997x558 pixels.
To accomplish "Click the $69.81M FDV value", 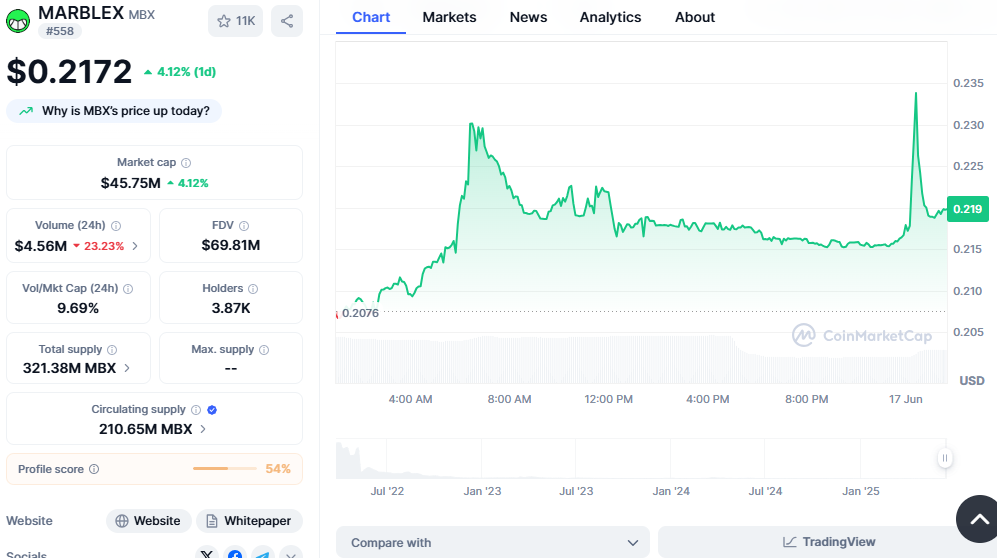I will [x=231, y=245].
